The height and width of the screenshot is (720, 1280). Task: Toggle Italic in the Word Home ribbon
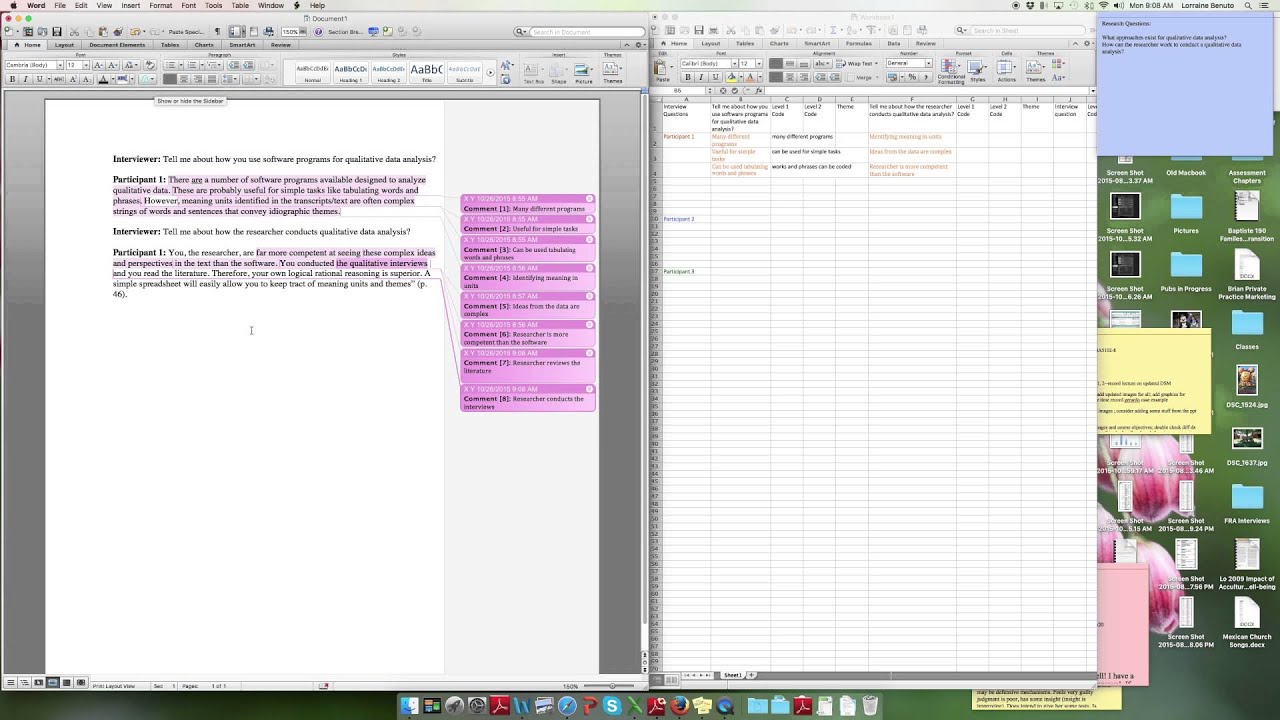[25, 79]
